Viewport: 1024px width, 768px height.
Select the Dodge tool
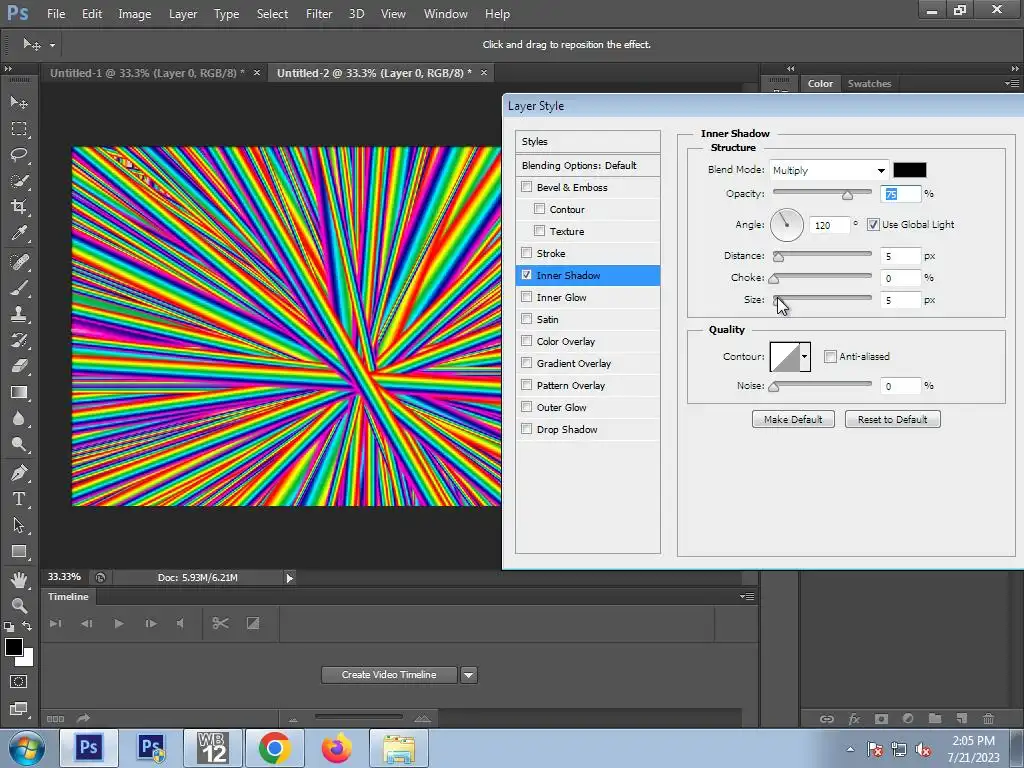(x=19, y=445)
